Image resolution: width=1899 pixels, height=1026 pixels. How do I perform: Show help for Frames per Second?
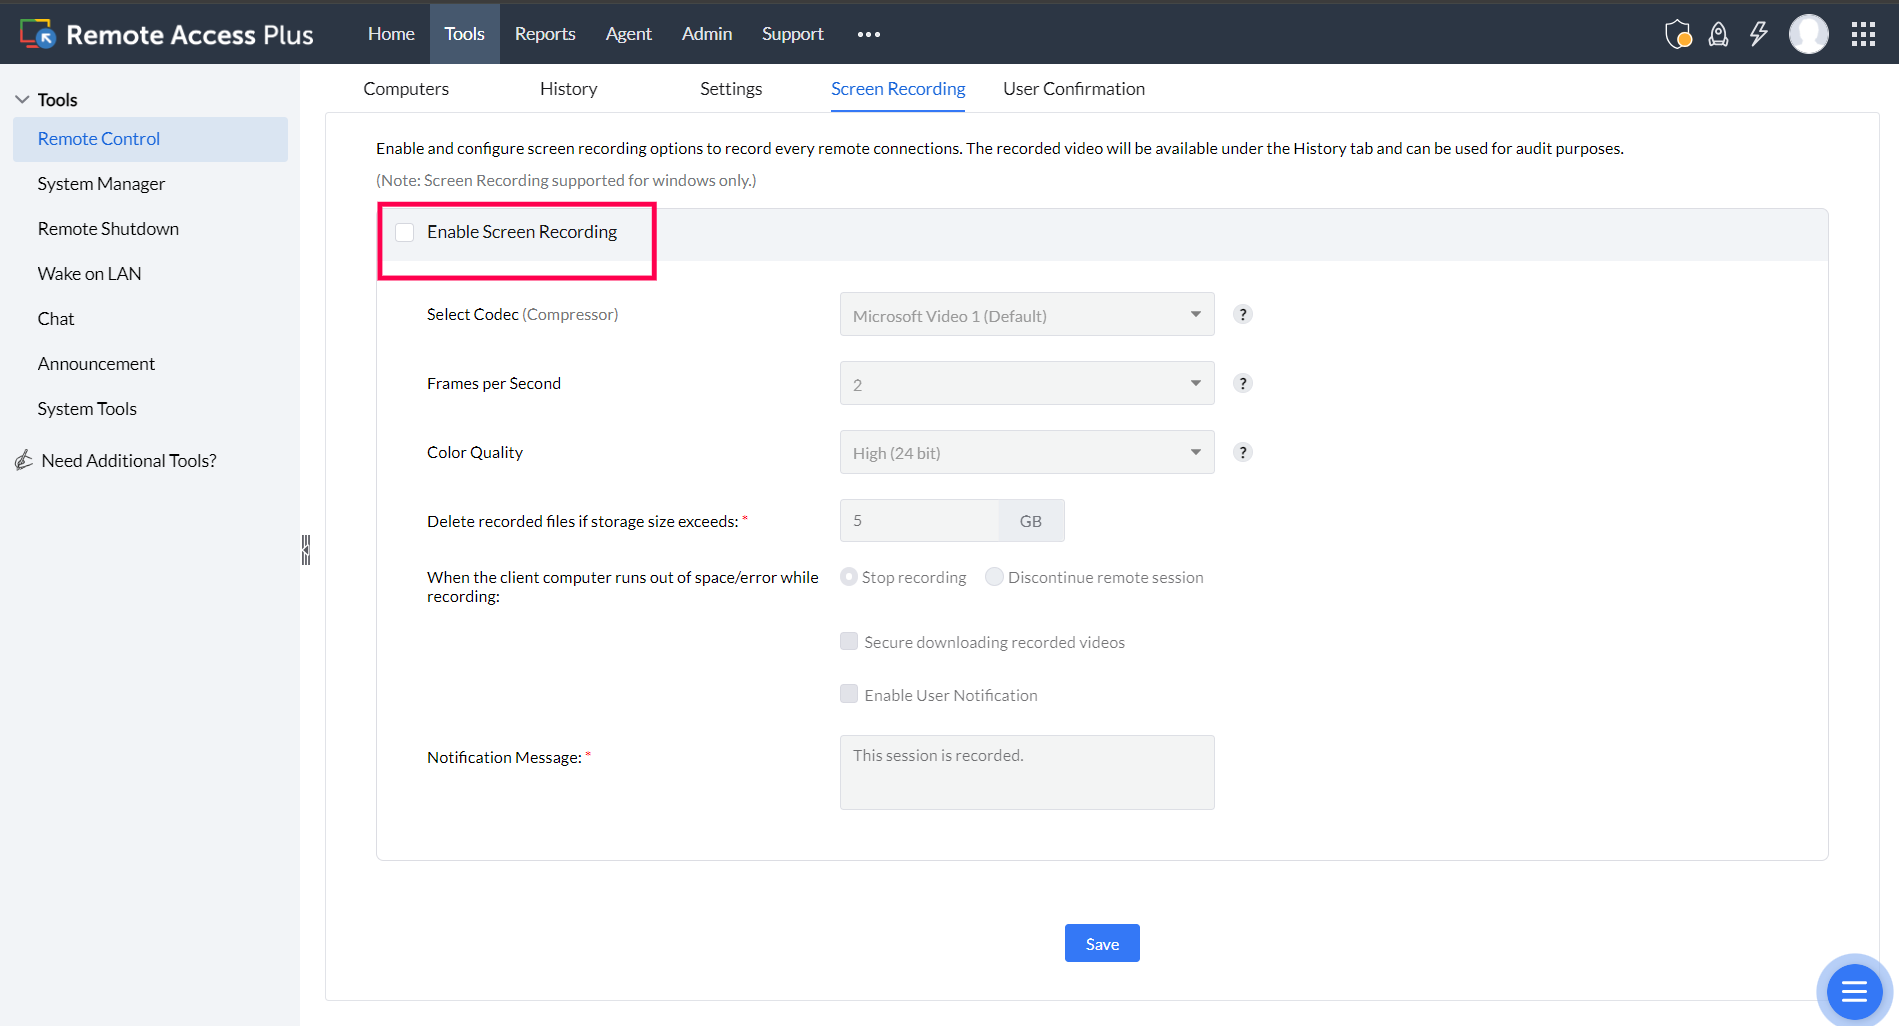1243,383
